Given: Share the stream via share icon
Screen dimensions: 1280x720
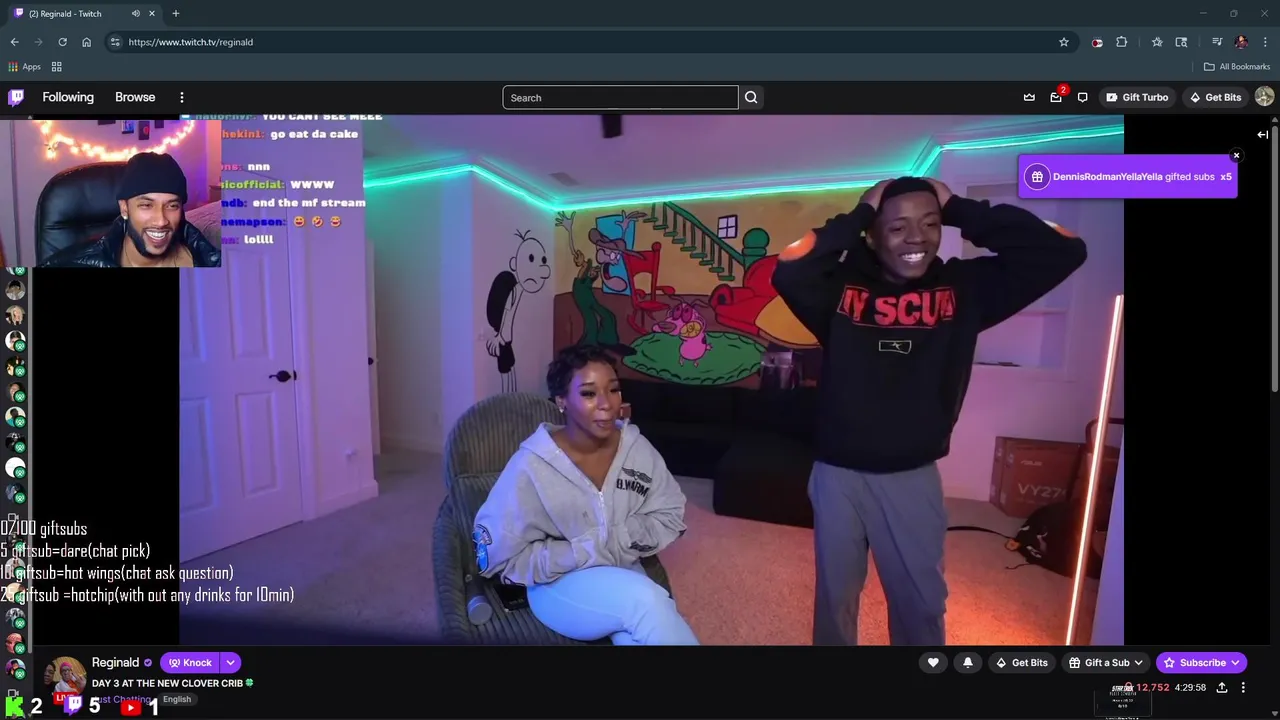Looking at the screenshot, I should 1221,688.
